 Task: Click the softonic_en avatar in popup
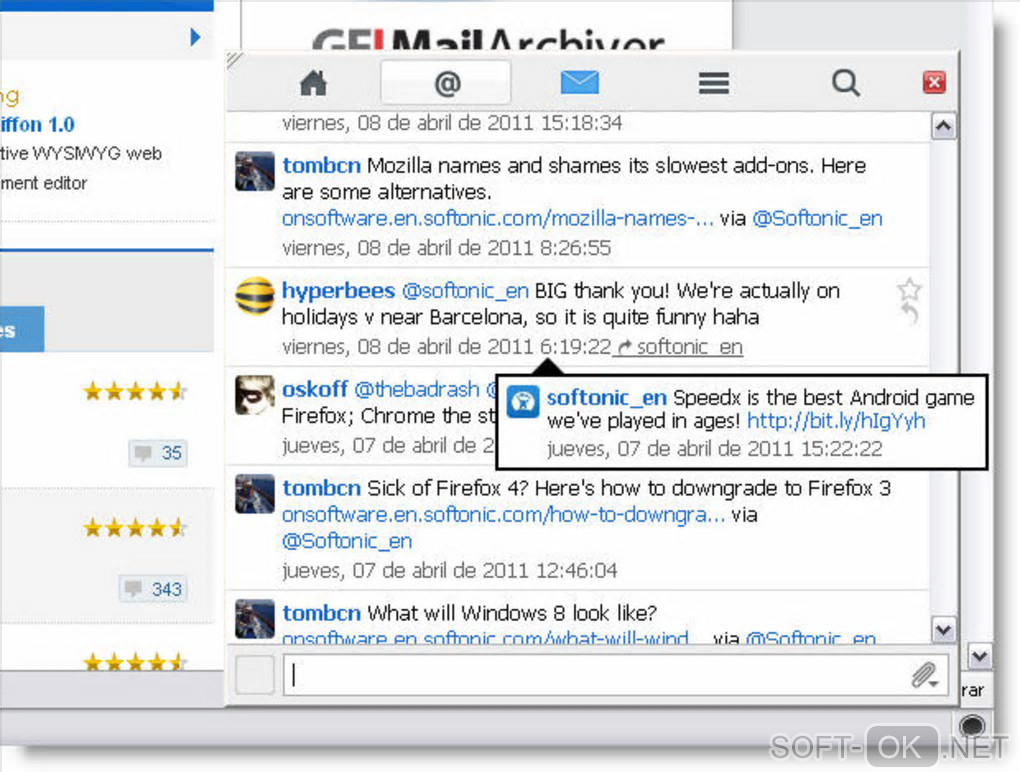point(523,401)
